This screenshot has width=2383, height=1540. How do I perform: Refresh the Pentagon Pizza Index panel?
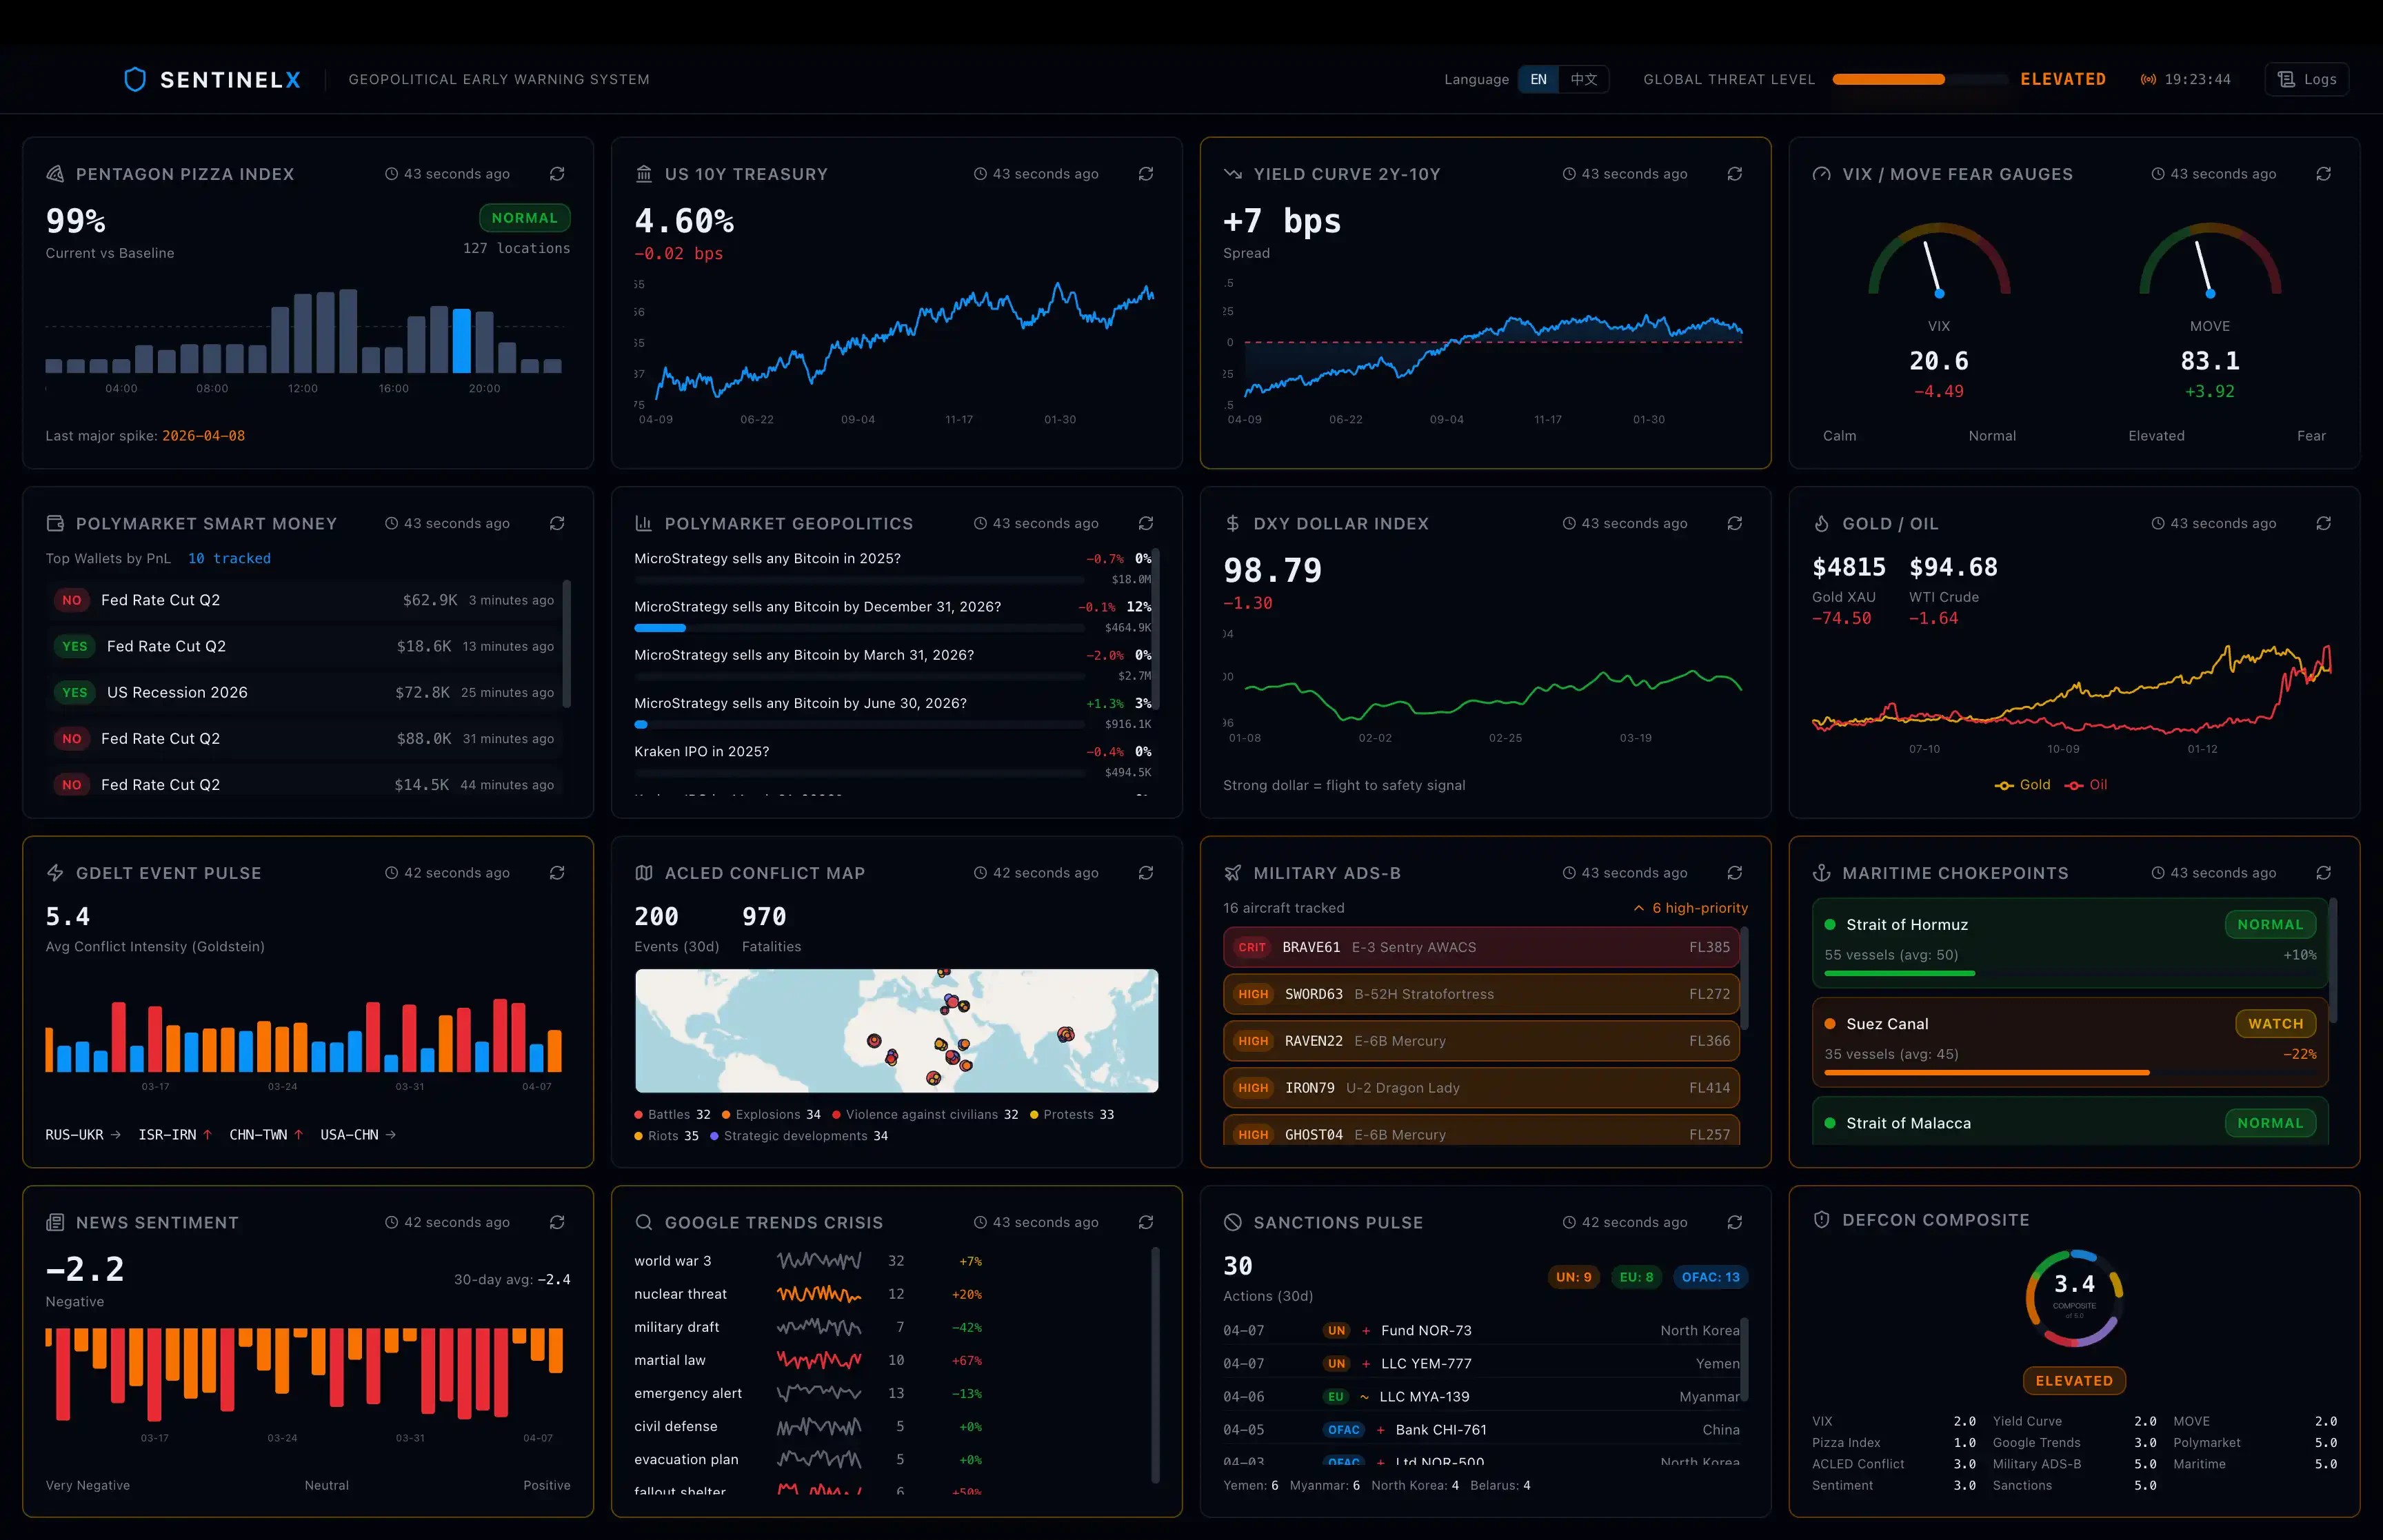pyautogui.click(x=557, y=174)
